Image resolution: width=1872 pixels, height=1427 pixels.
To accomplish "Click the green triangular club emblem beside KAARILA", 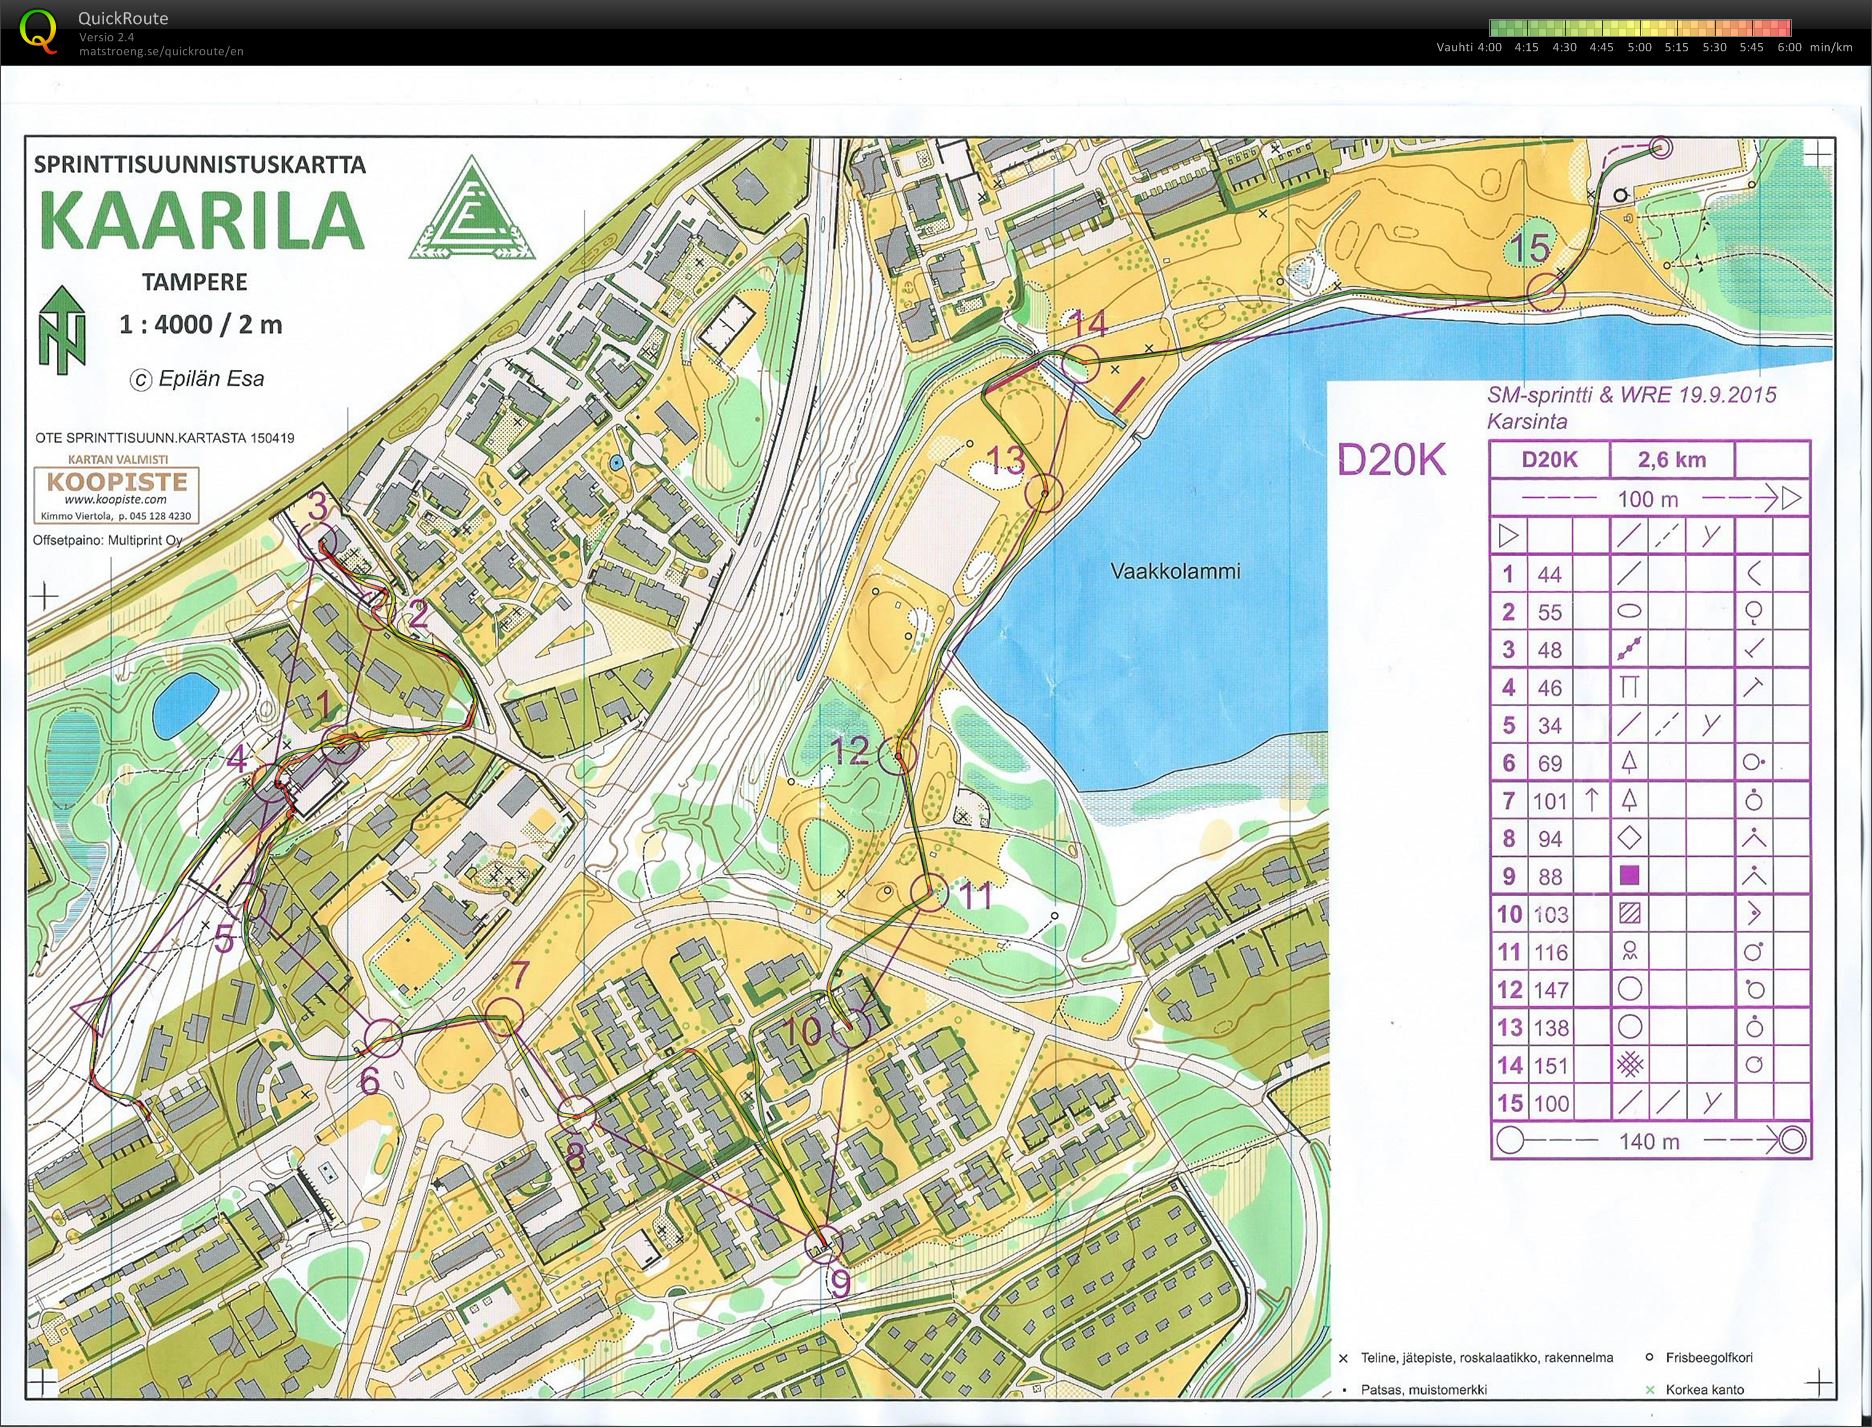I will [x=472, y=212].
